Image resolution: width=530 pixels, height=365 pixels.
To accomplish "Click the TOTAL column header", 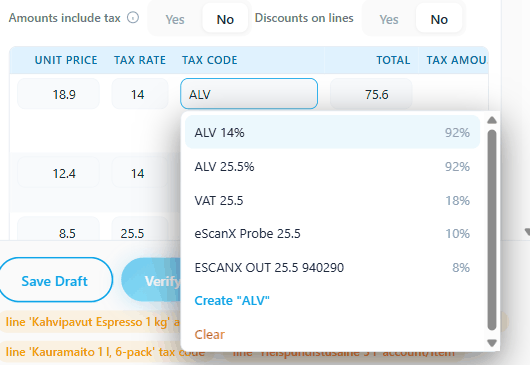I will [x=393, y=60].
